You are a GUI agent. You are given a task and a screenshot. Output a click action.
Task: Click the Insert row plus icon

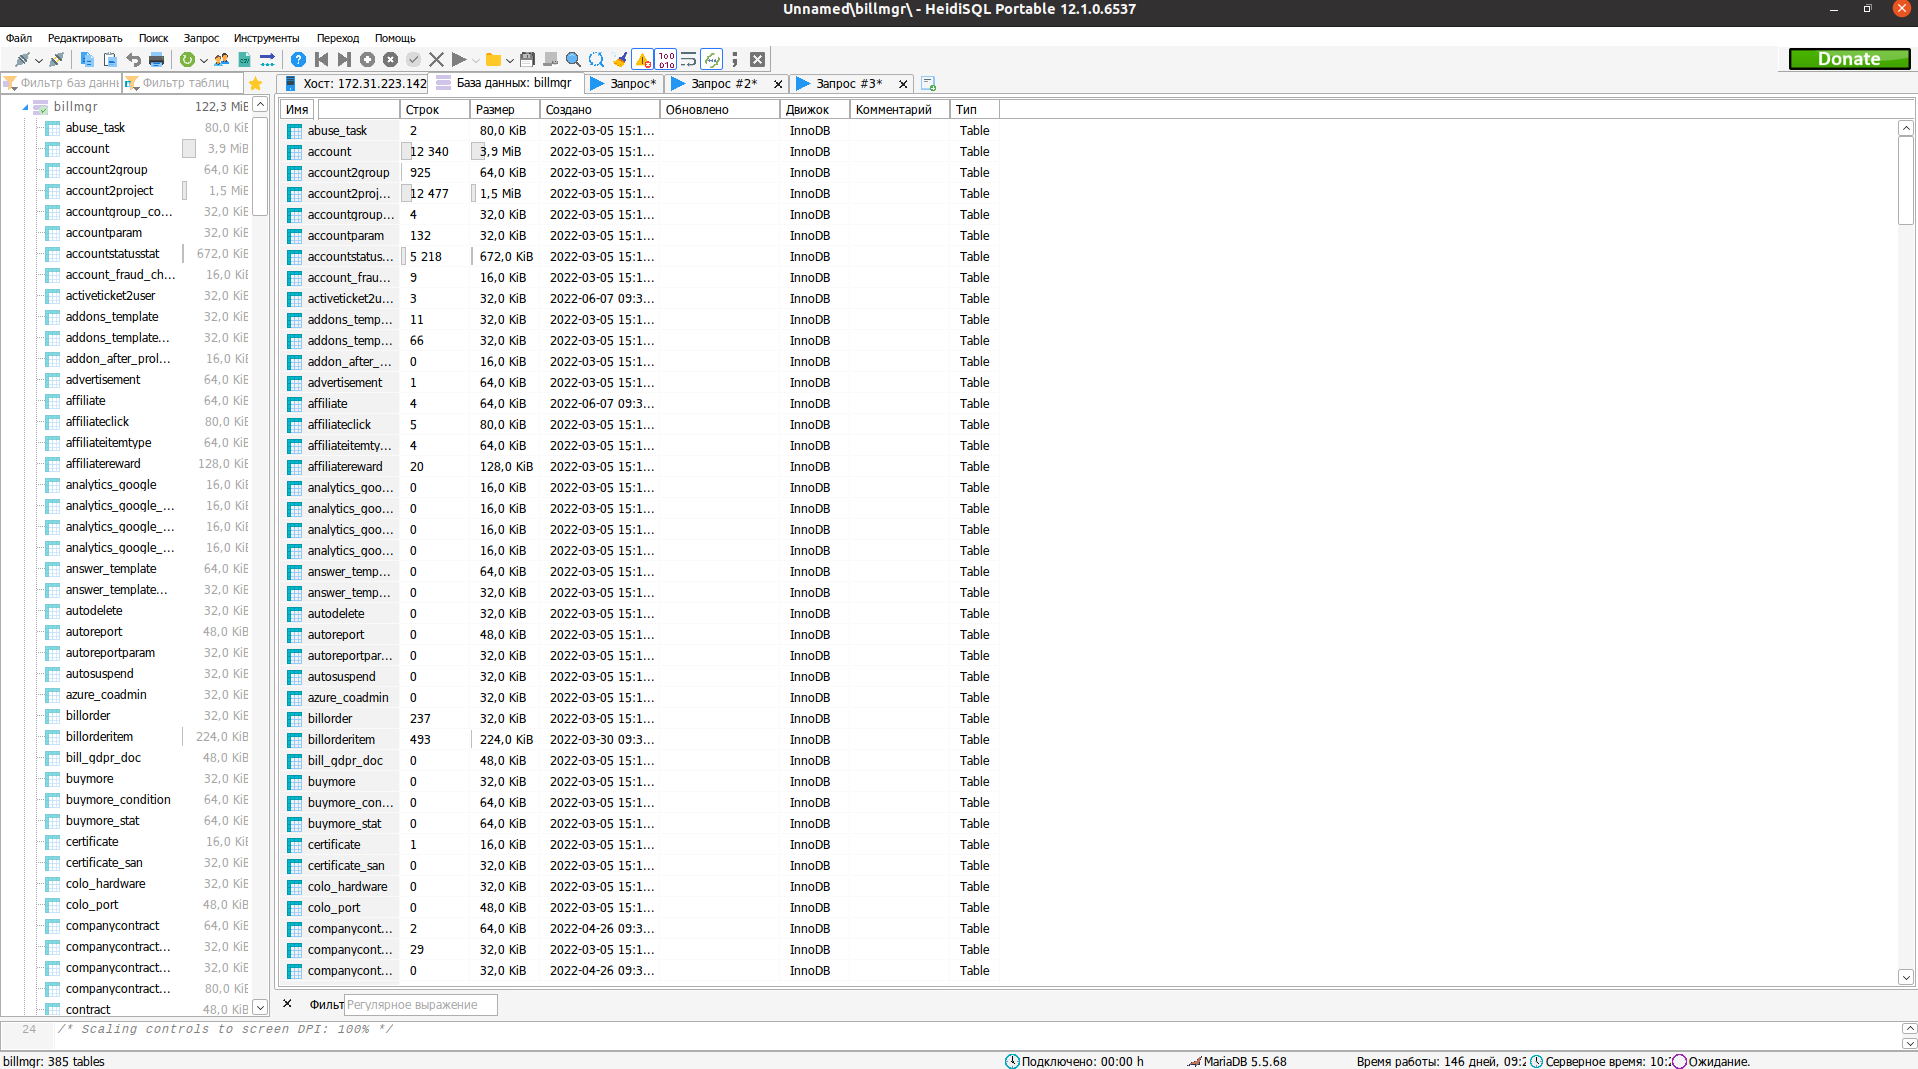pos(367,60)
